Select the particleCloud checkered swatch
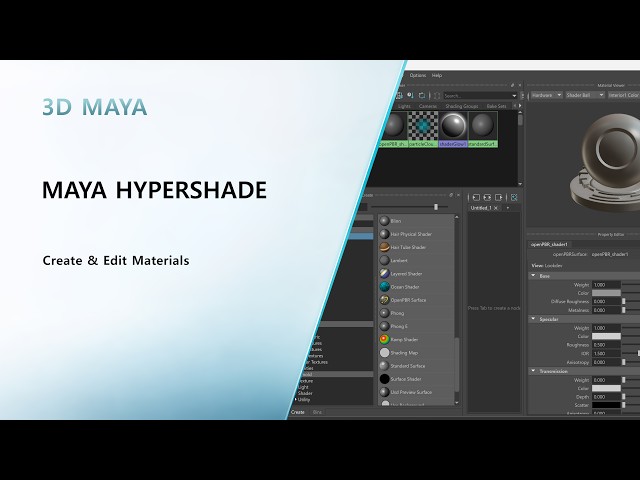The image size is (640, 480). pyautogui.click(x=423, y=129)
